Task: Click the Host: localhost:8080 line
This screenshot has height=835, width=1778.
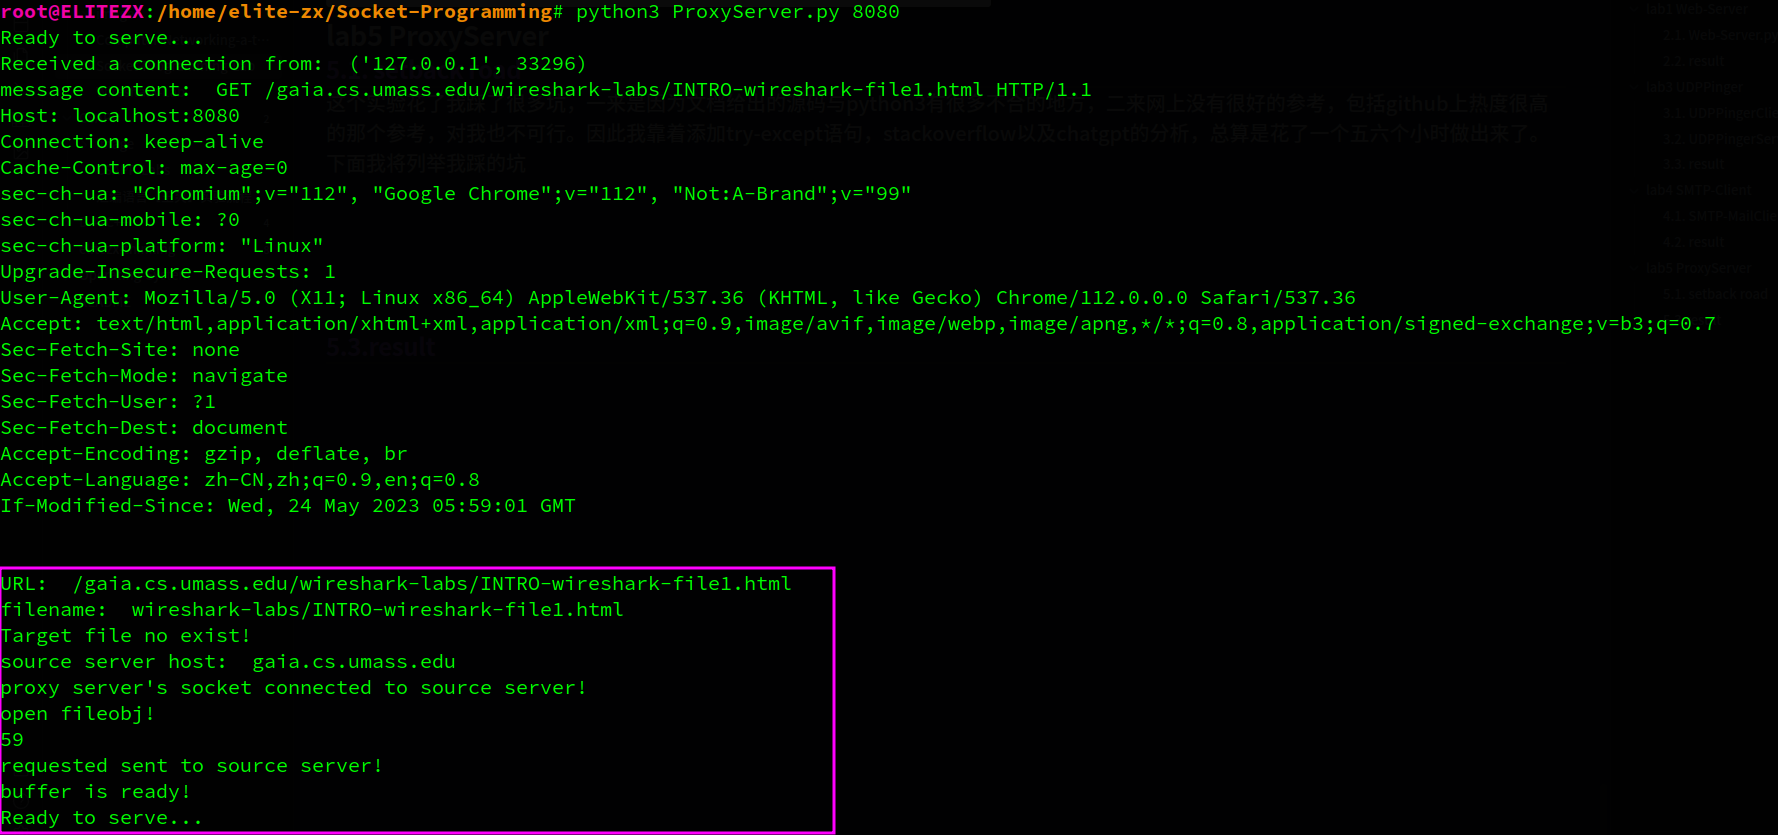Action: point(120,116)
